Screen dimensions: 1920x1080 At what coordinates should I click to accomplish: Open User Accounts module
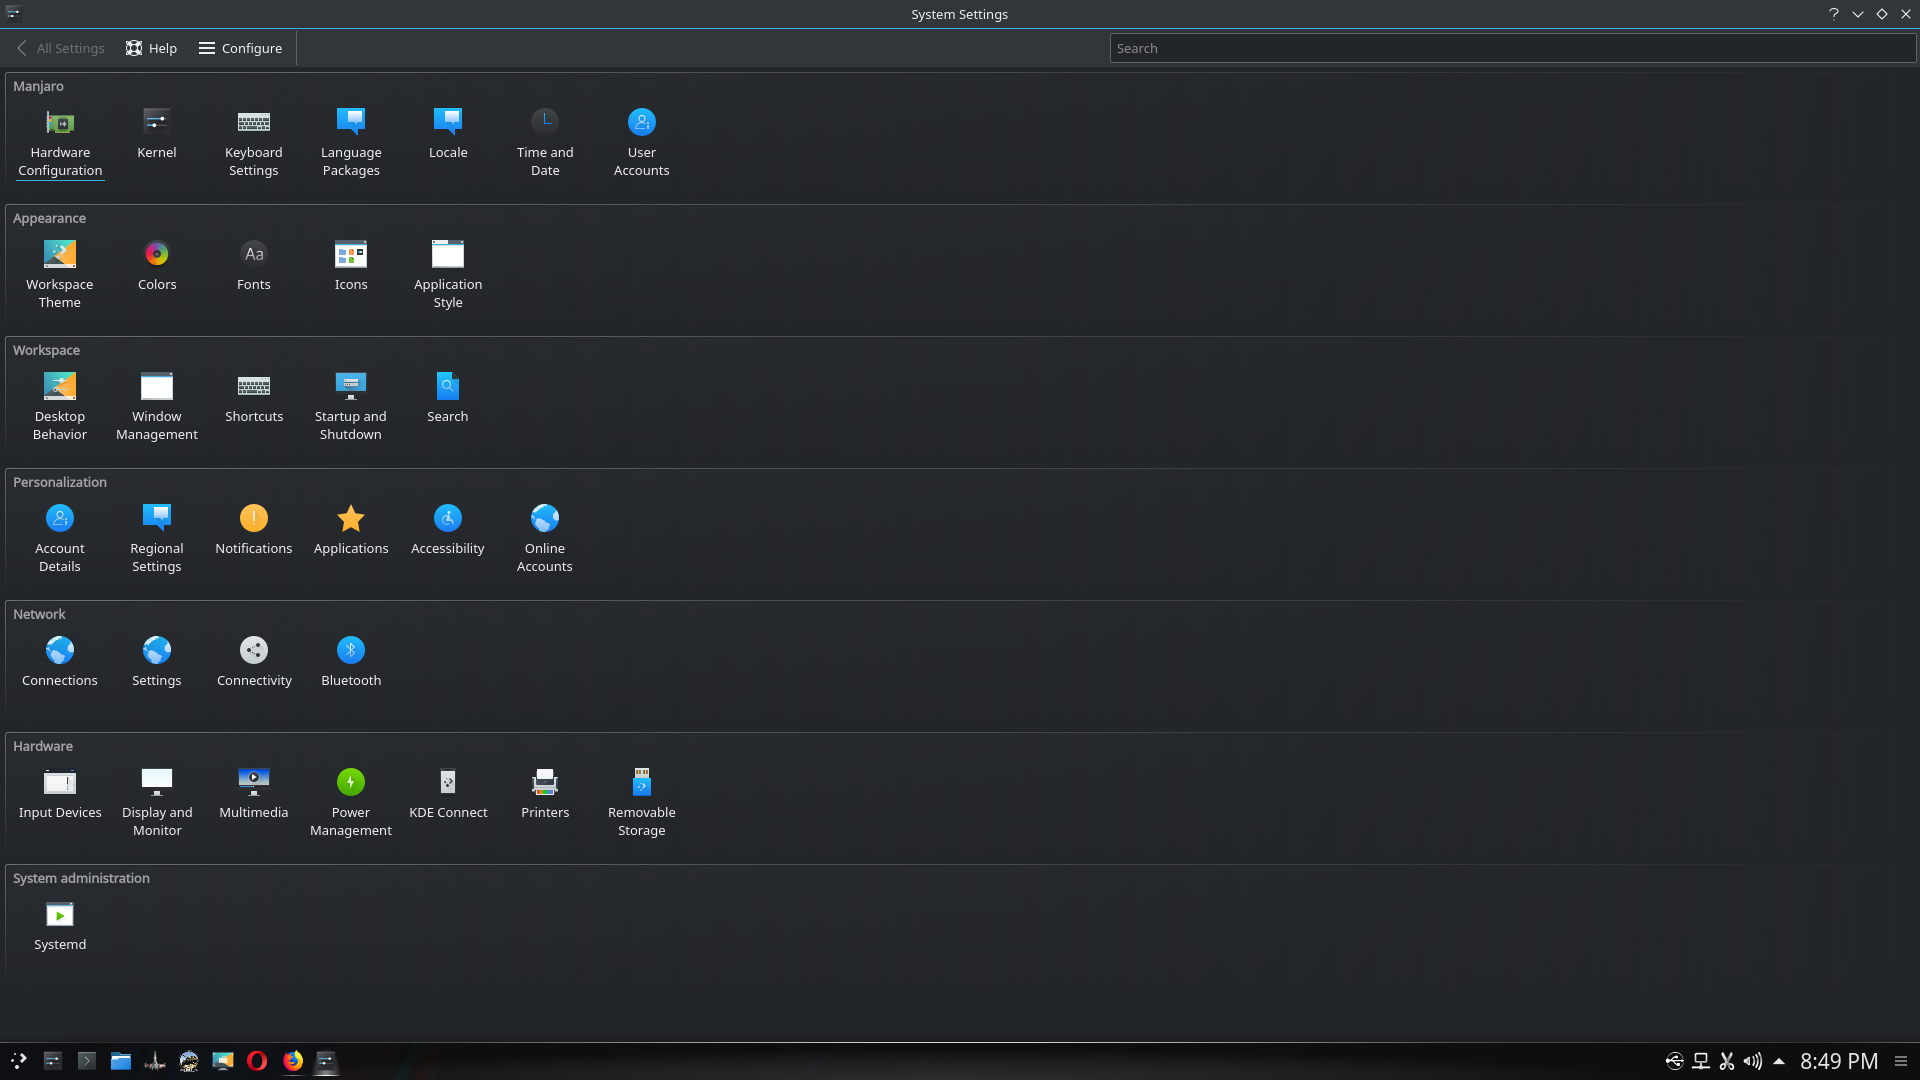coord(642,142)
